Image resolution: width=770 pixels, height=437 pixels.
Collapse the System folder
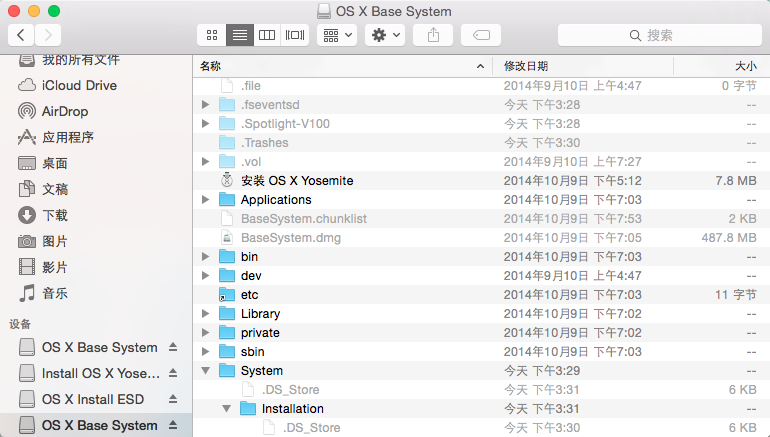pyautogui.click(x=206, y=371)
